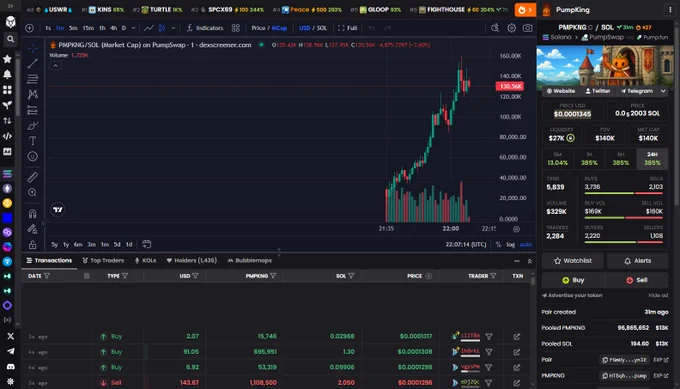Open the Watchlist star icon in sidebar
Image resolution: width=680 pixels, height=389 pixels.
[7, 59]
